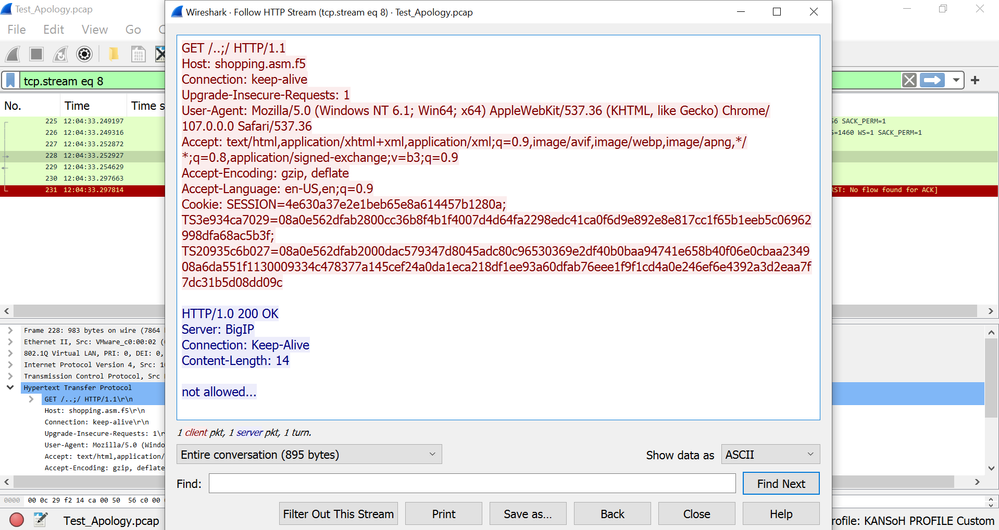The image size is (999, 530).
Task: Open the Go menu
Action: (133, 29)
